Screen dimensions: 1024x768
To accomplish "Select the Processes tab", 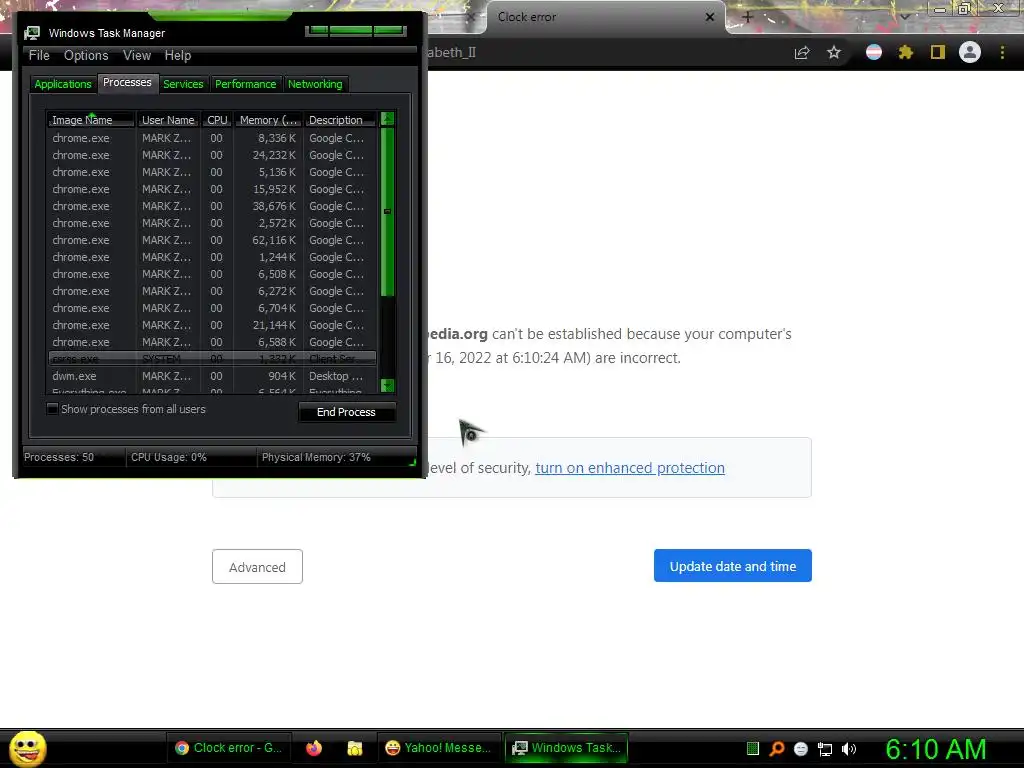I will tap(127, 83).
